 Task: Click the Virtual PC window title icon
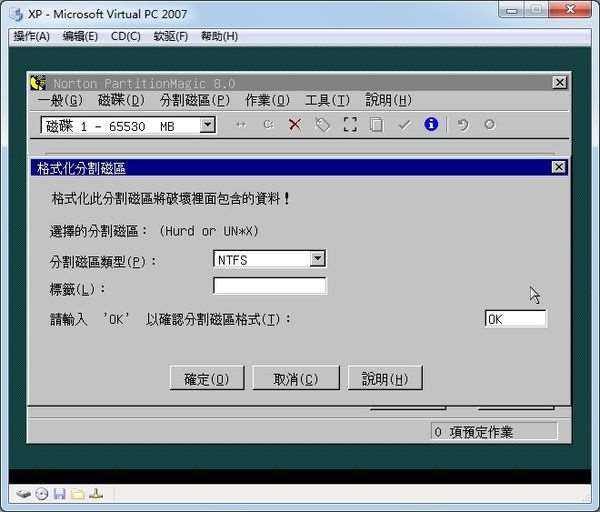(x=16, y=15)
